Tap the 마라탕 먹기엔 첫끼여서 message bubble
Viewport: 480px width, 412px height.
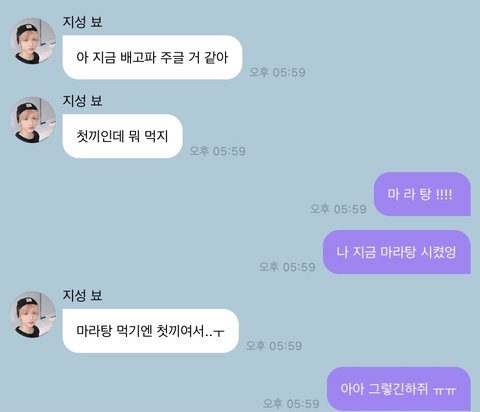[150, 331]
